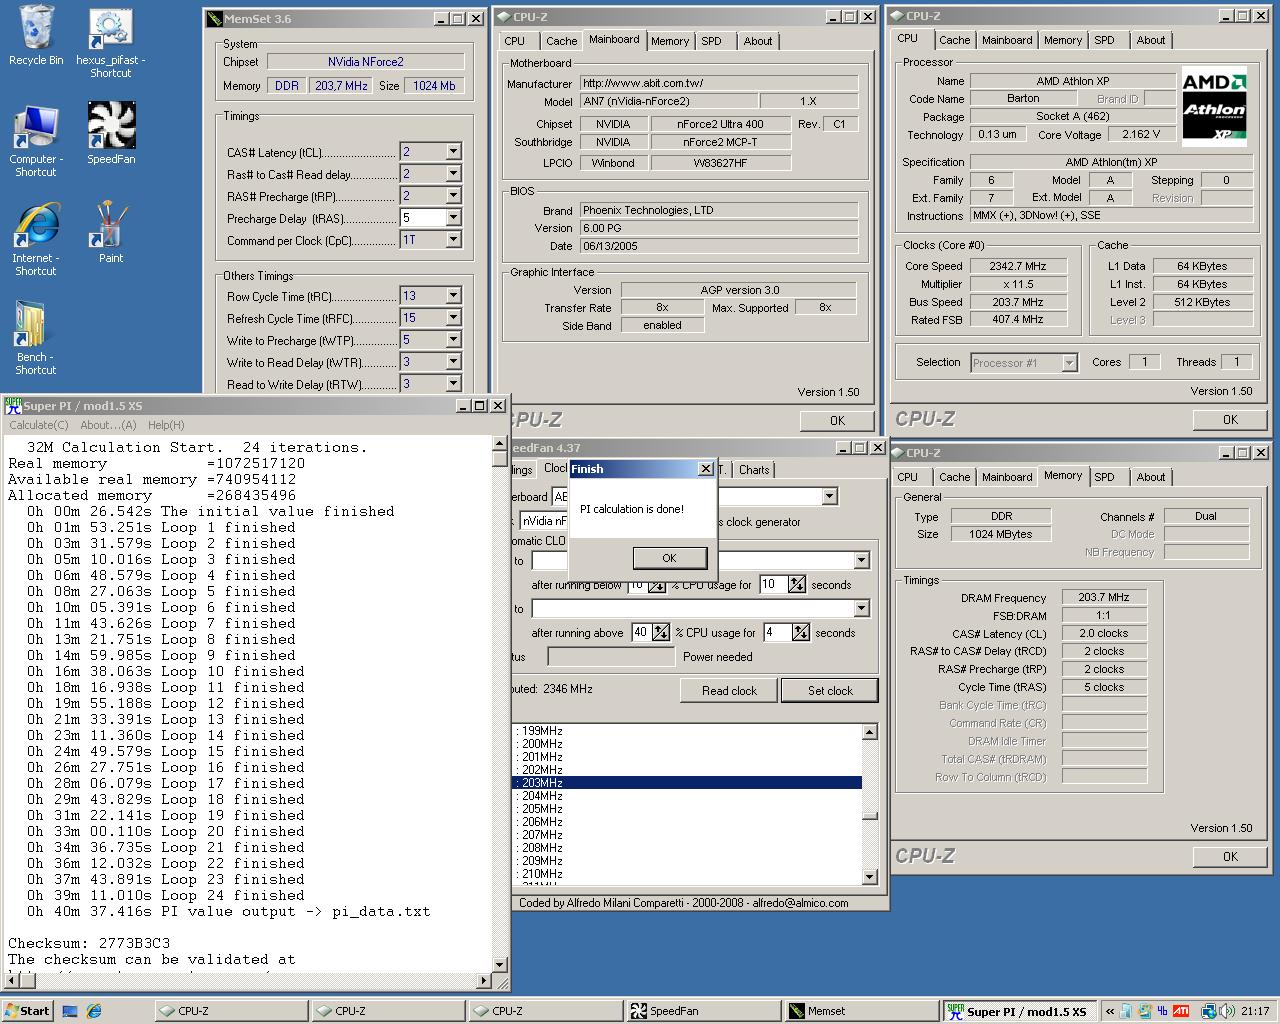The image size is (1280, 1024).
Task: Click Super PI vertical scrollbar up arrow
Action: (499, 444)
